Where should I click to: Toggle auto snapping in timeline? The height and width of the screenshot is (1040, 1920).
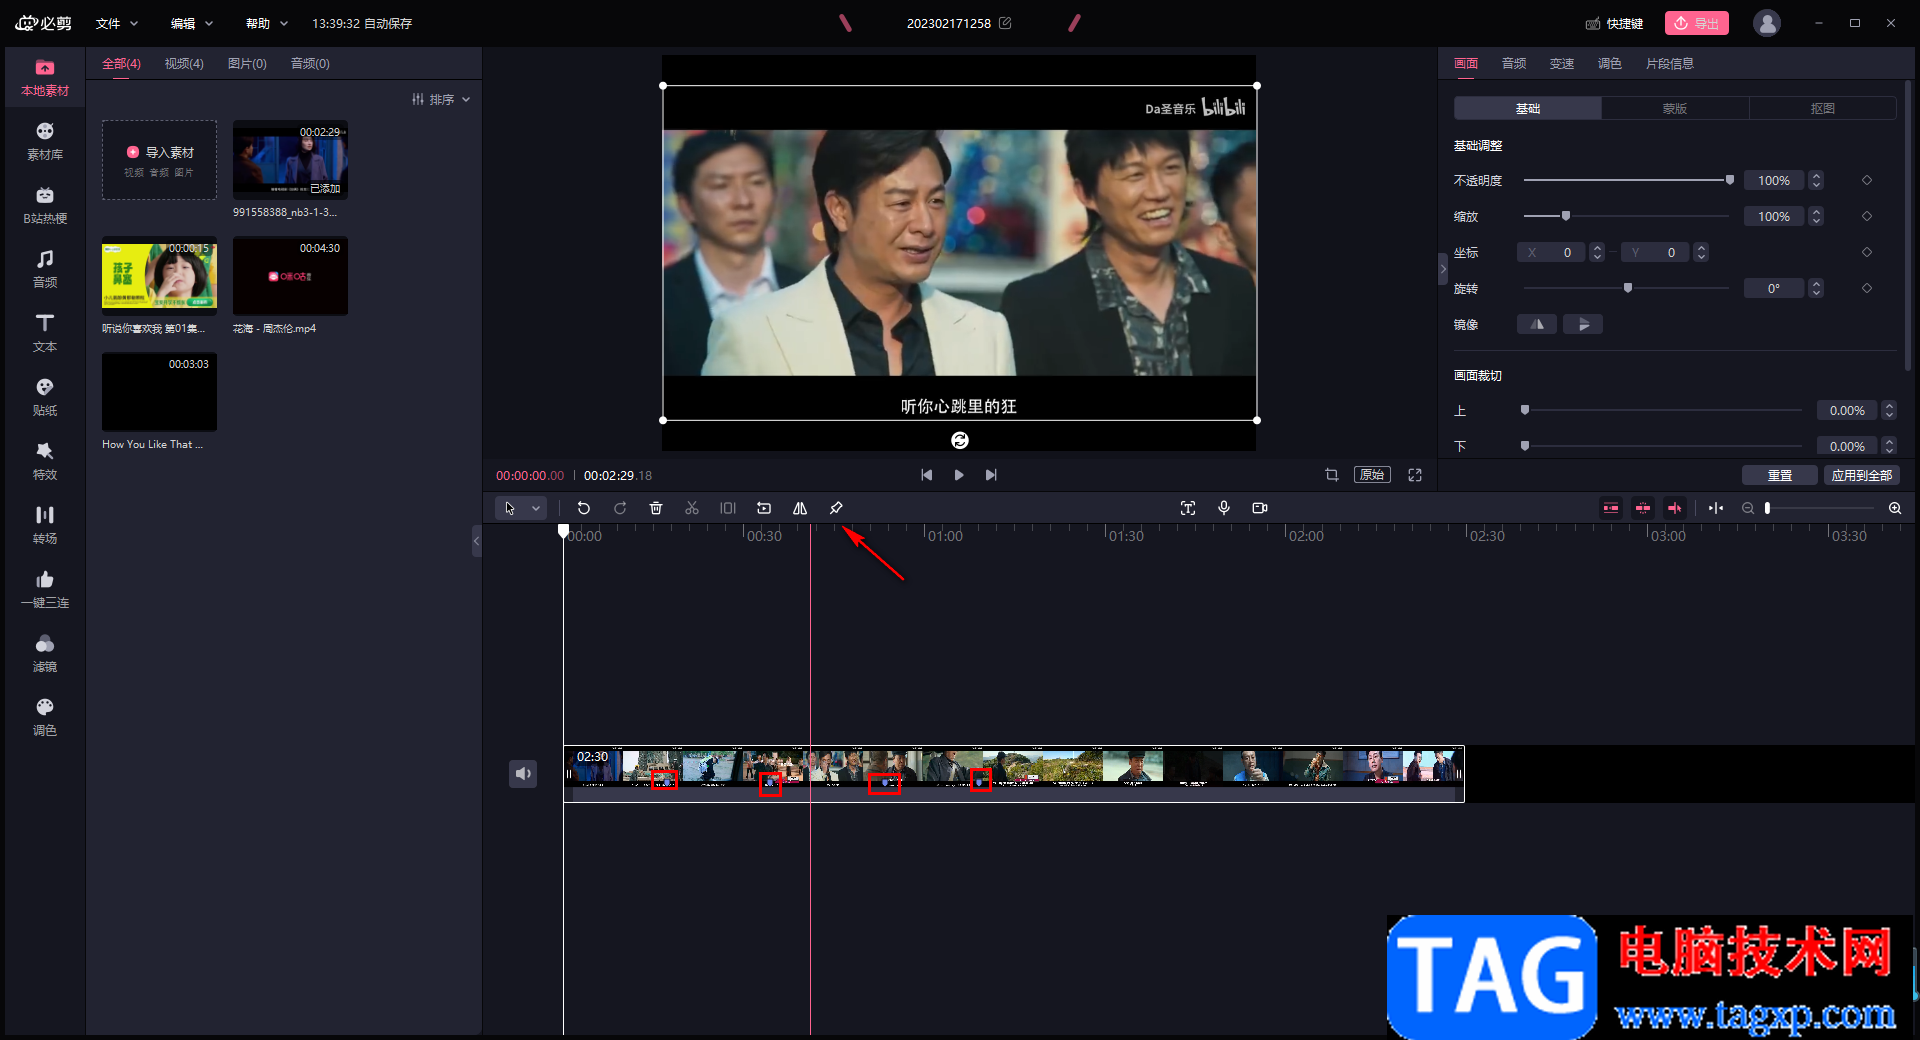tap(1643, 508)
